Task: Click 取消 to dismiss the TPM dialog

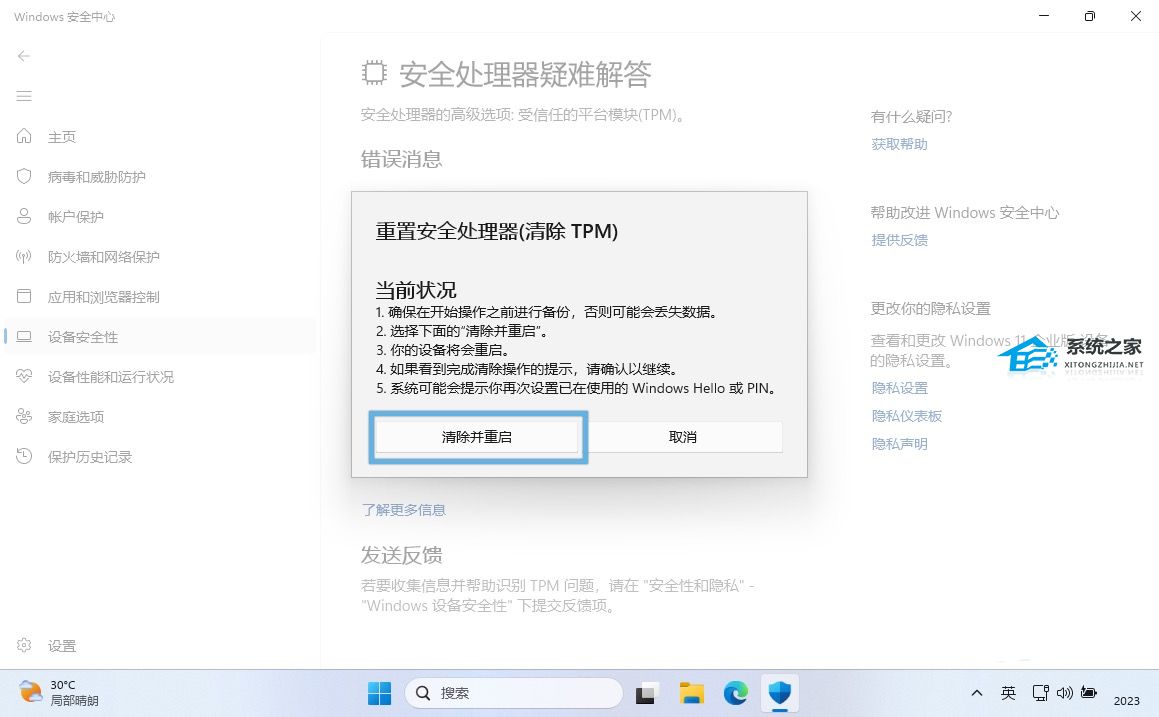Action: coord(683,436)
